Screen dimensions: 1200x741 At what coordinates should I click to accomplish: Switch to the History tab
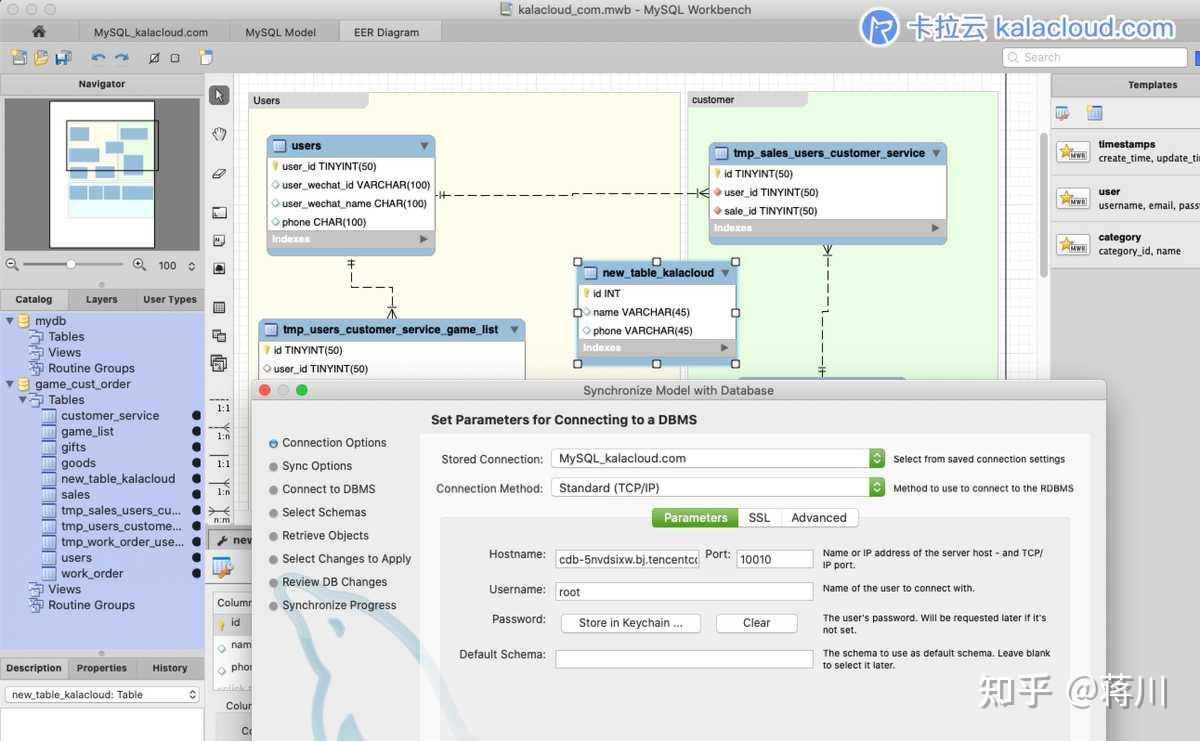click(170, 668)
